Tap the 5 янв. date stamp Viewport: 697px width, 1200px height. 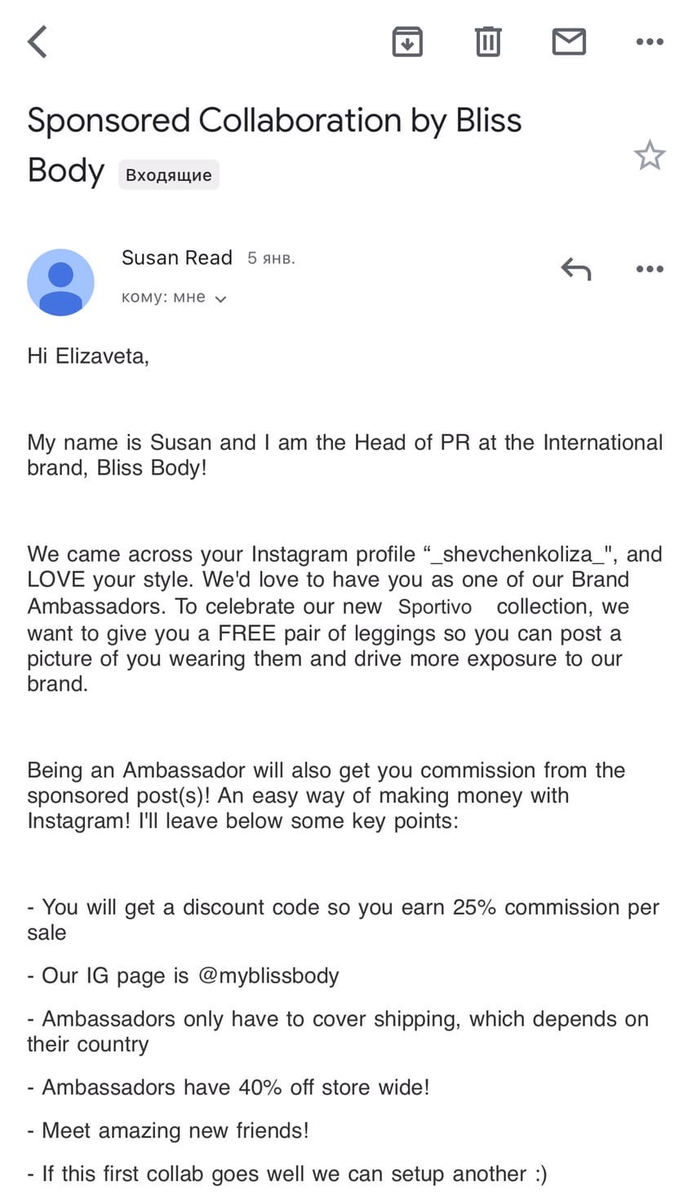(271, 258)
